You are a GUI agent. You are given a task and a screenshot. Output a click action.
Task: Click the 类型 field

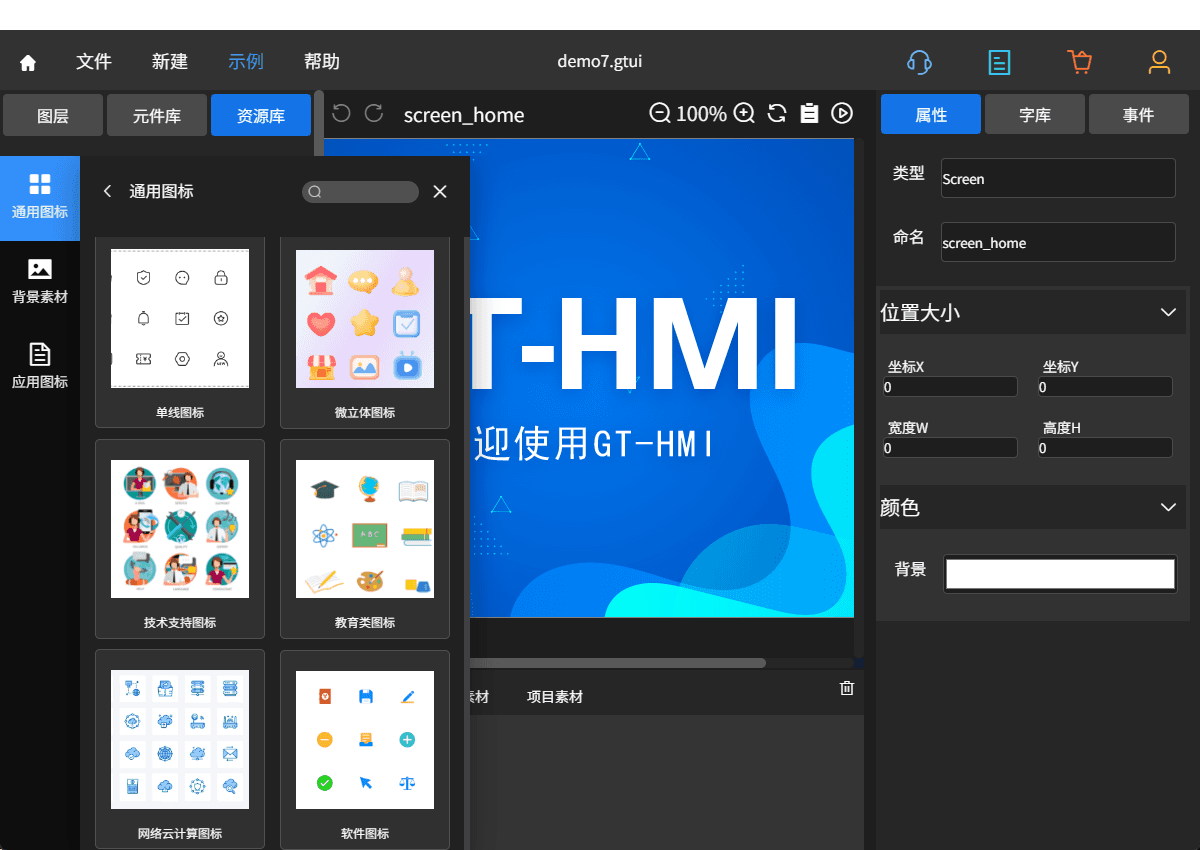coord(1058,178)
